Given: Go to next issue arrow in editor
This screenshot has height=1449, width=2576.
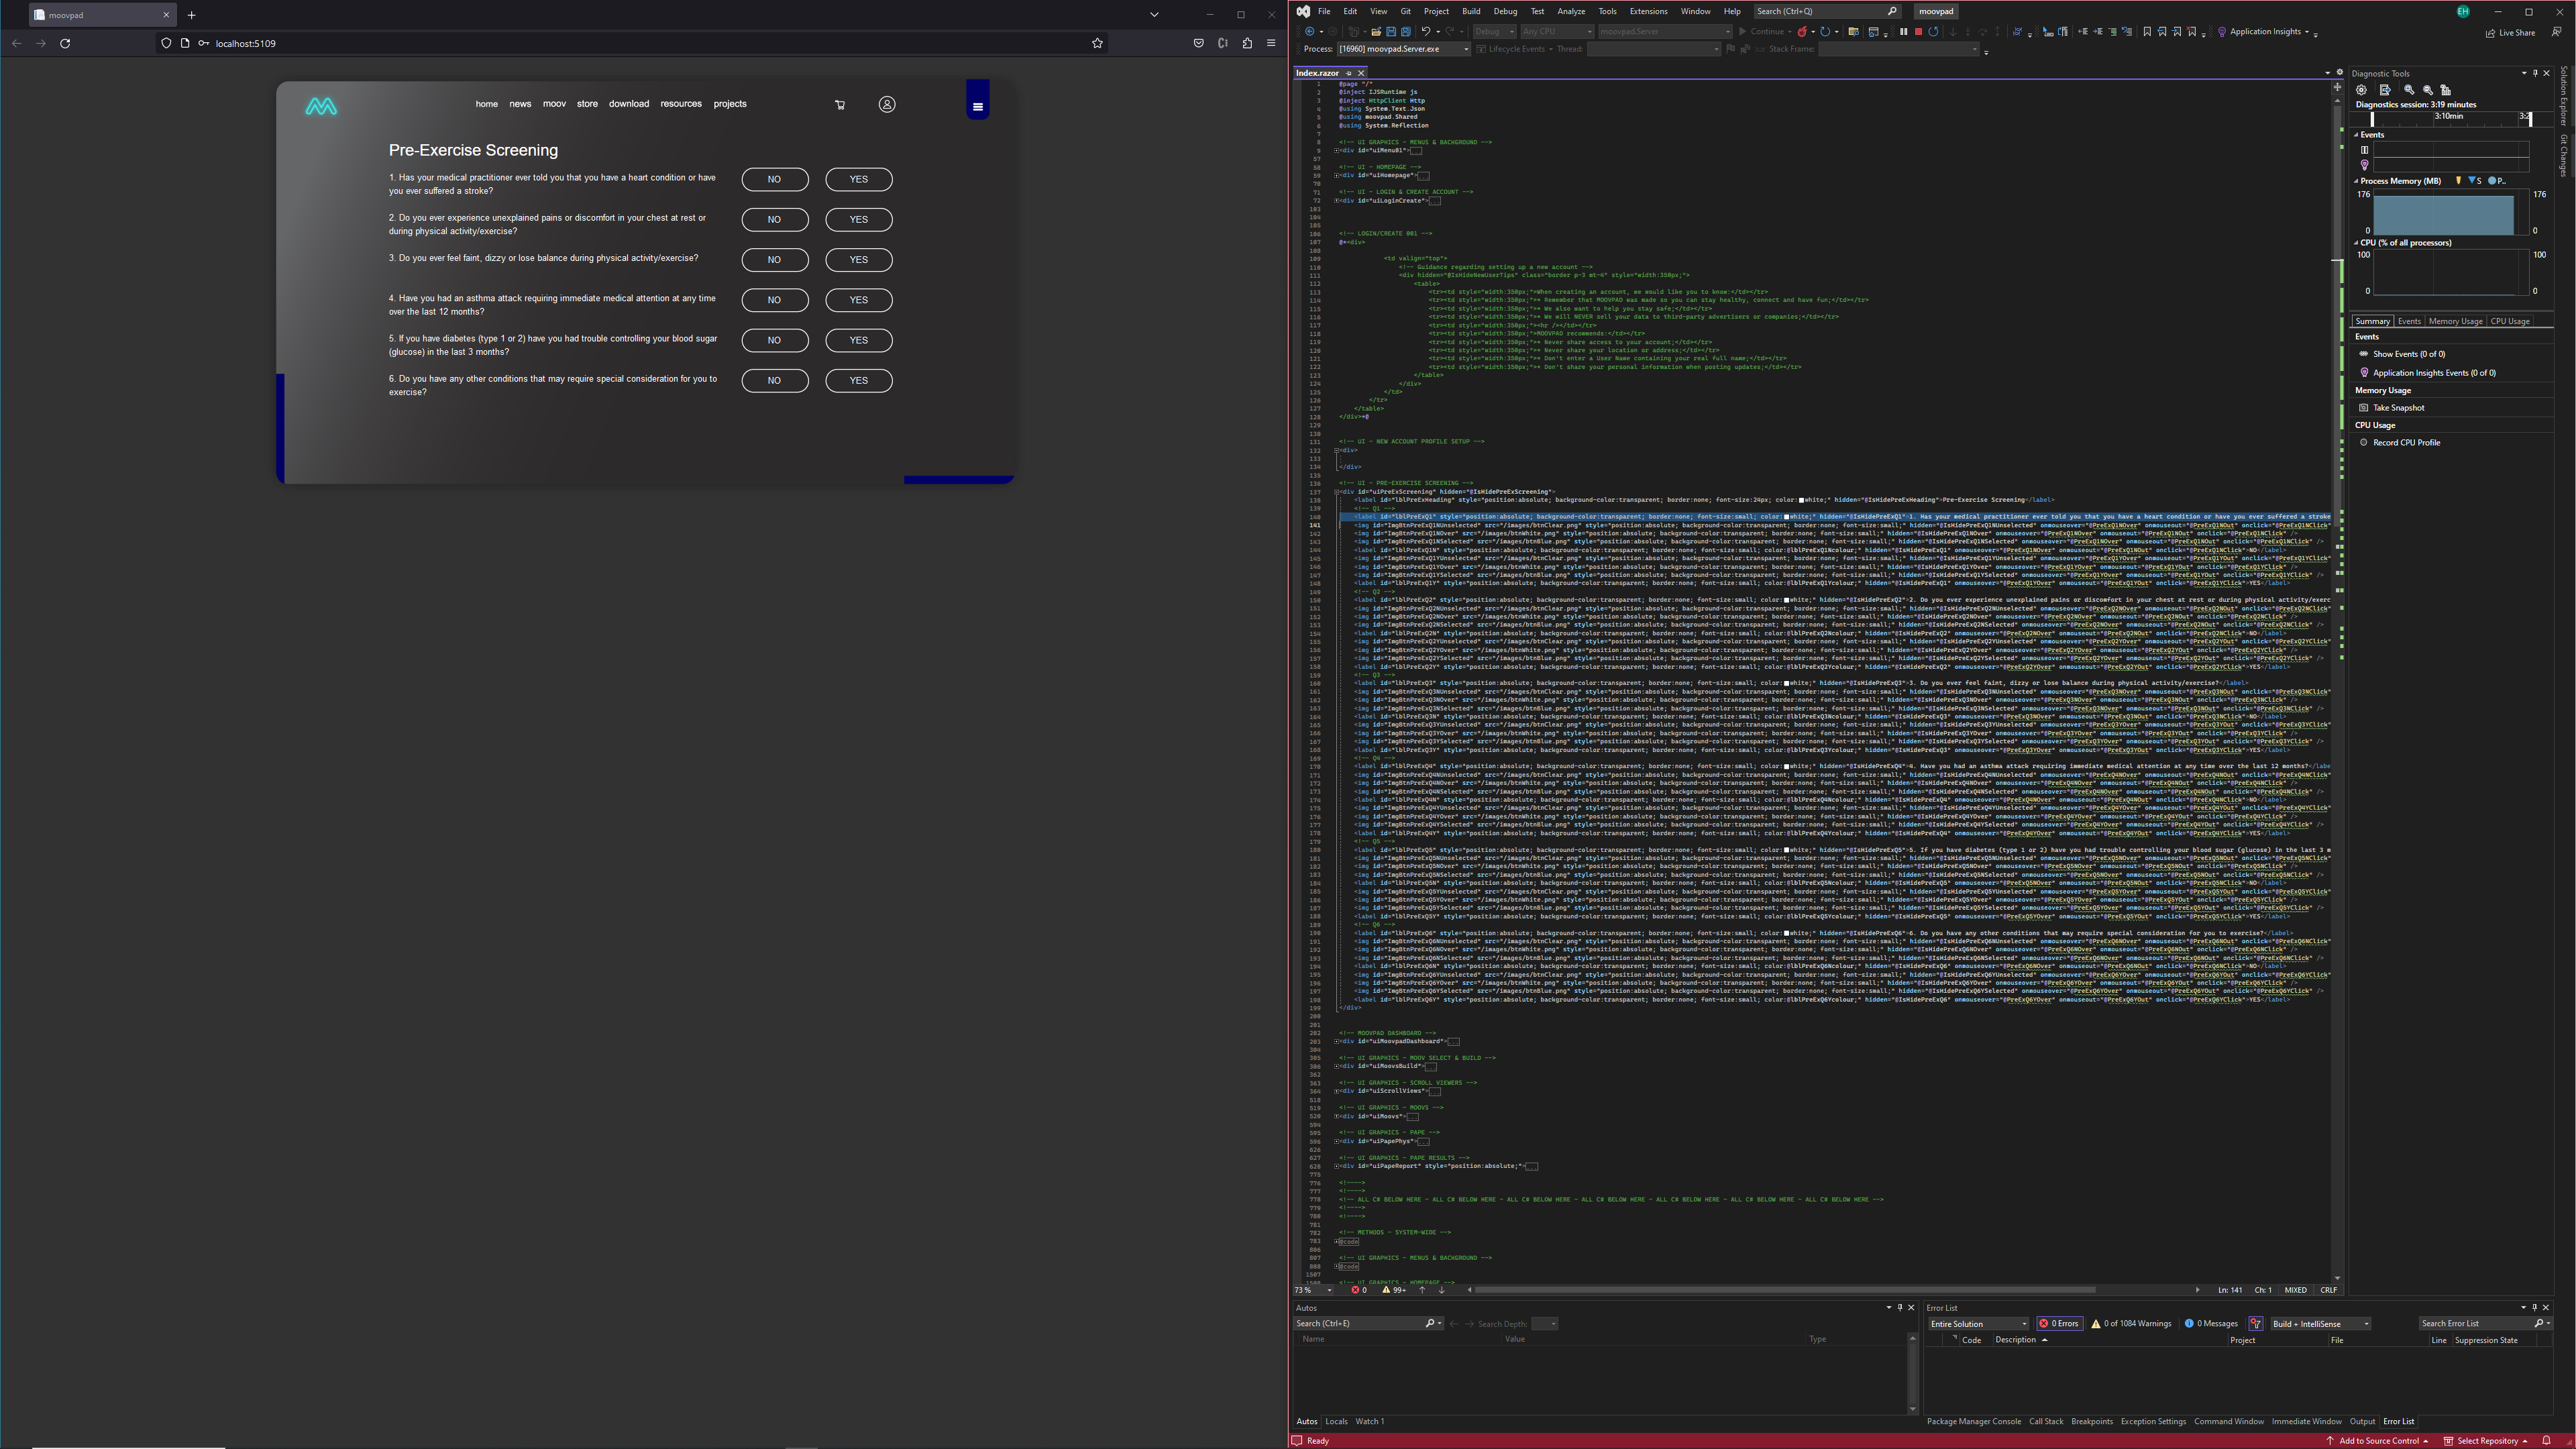Looking at the screenshot, I should [x=1441, y=1290].
